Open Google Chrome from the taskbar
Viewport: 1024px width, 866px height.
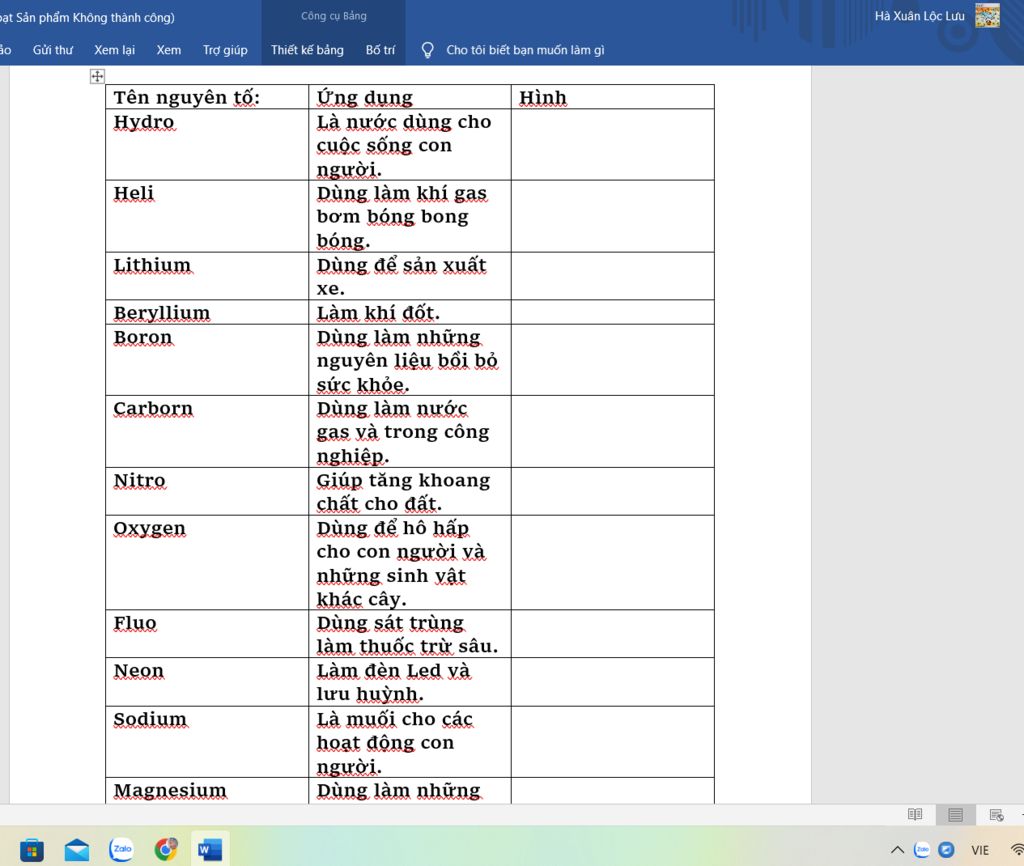tap(166, 850)
